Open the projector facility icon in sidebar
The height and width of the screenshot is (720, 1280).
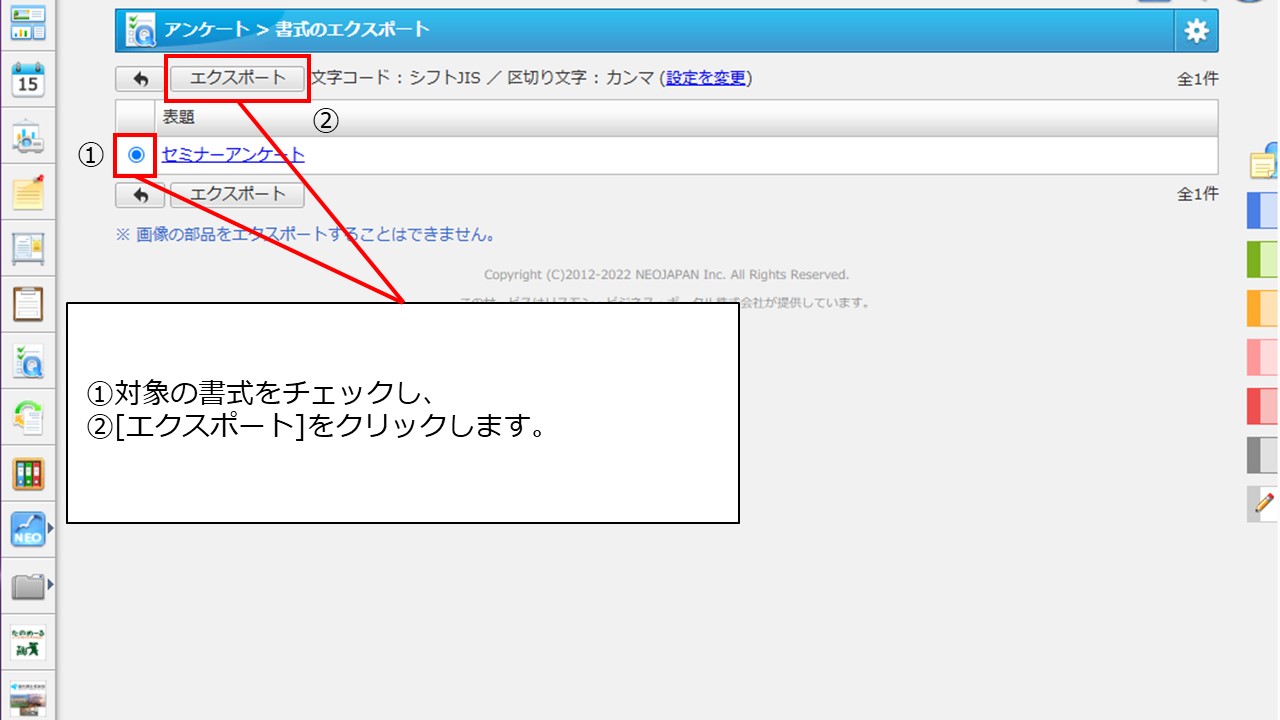click(x=28, y=137)
